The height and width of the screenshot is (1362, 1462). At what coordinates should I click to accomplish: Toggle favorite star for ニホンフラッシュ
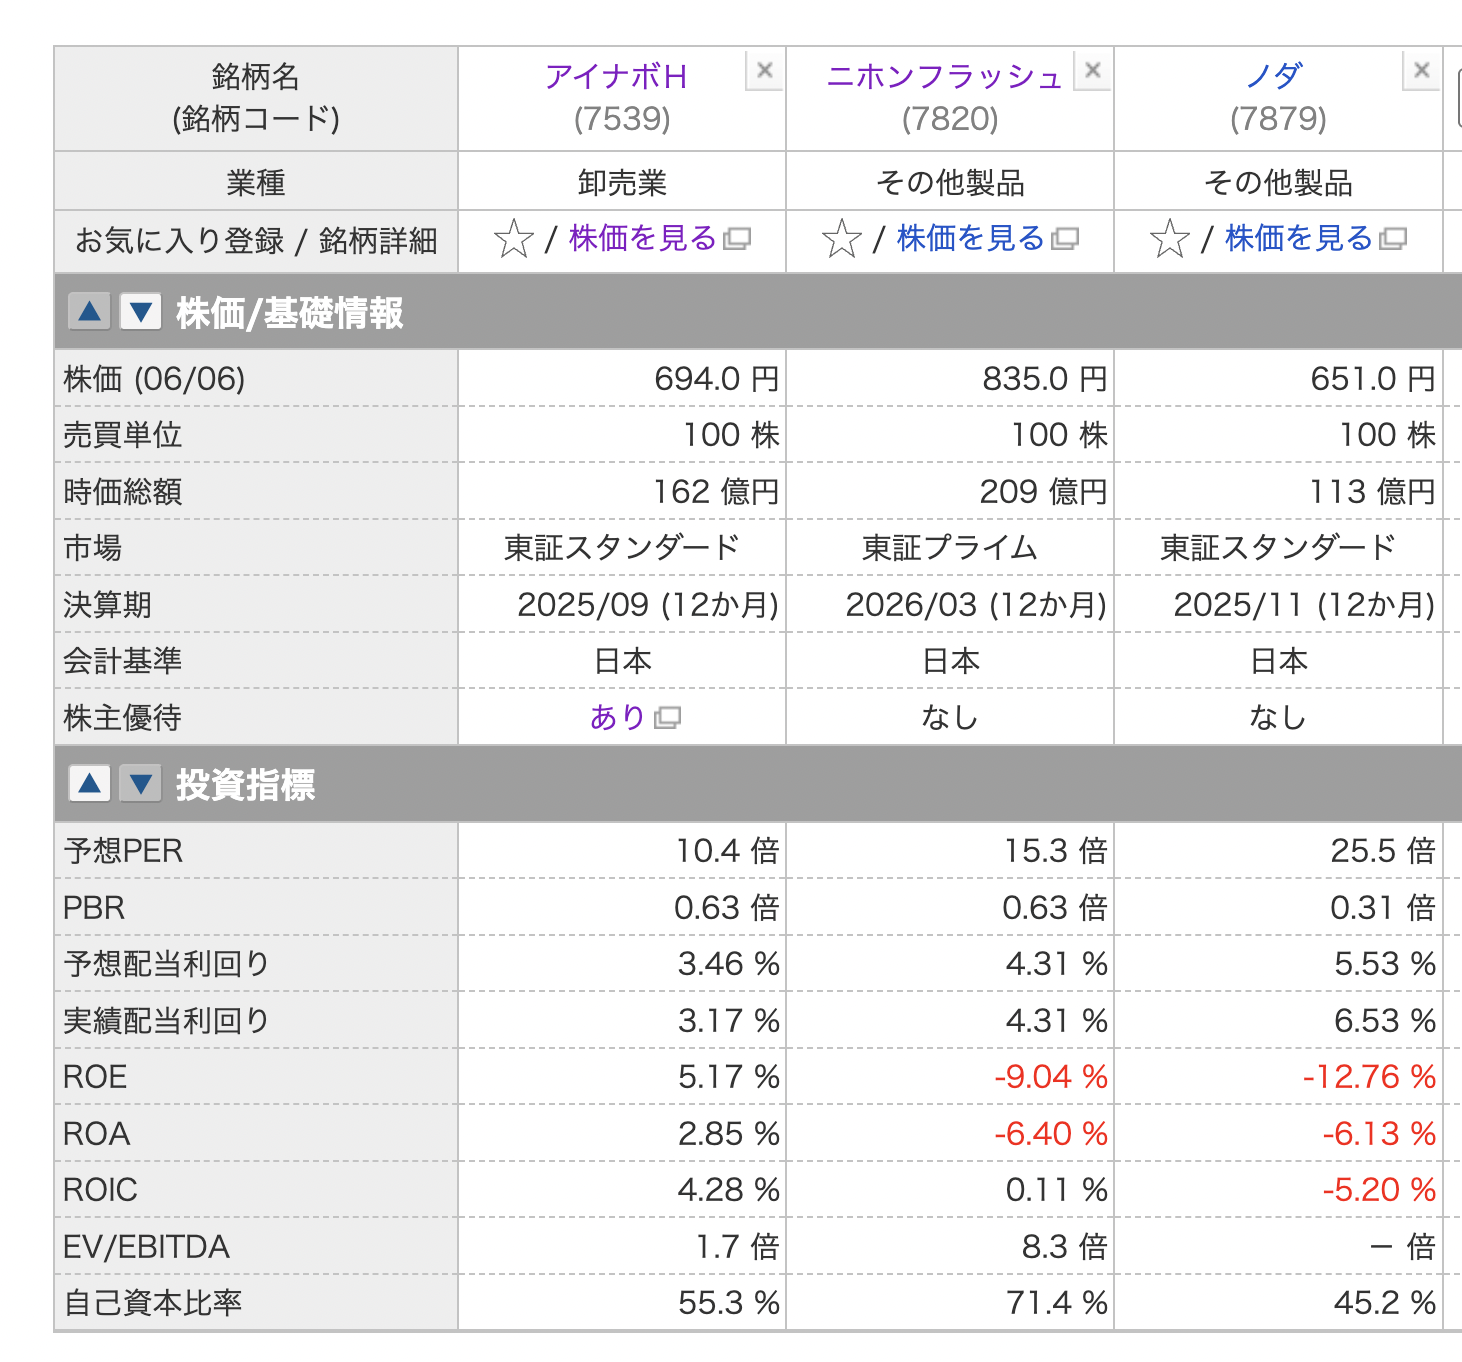click(x=842, y=240)
